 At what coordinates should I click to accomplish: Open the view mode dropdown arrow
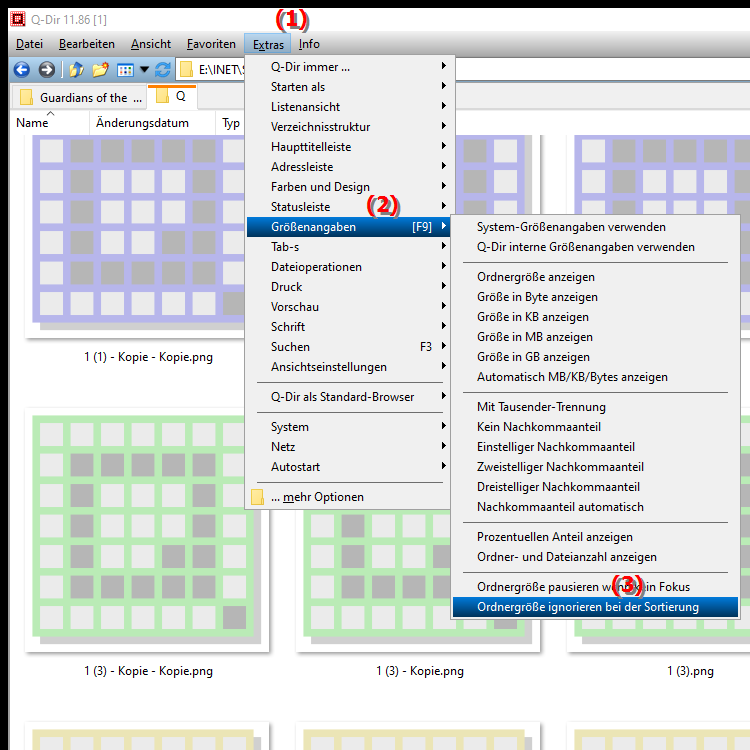point(144,70)
